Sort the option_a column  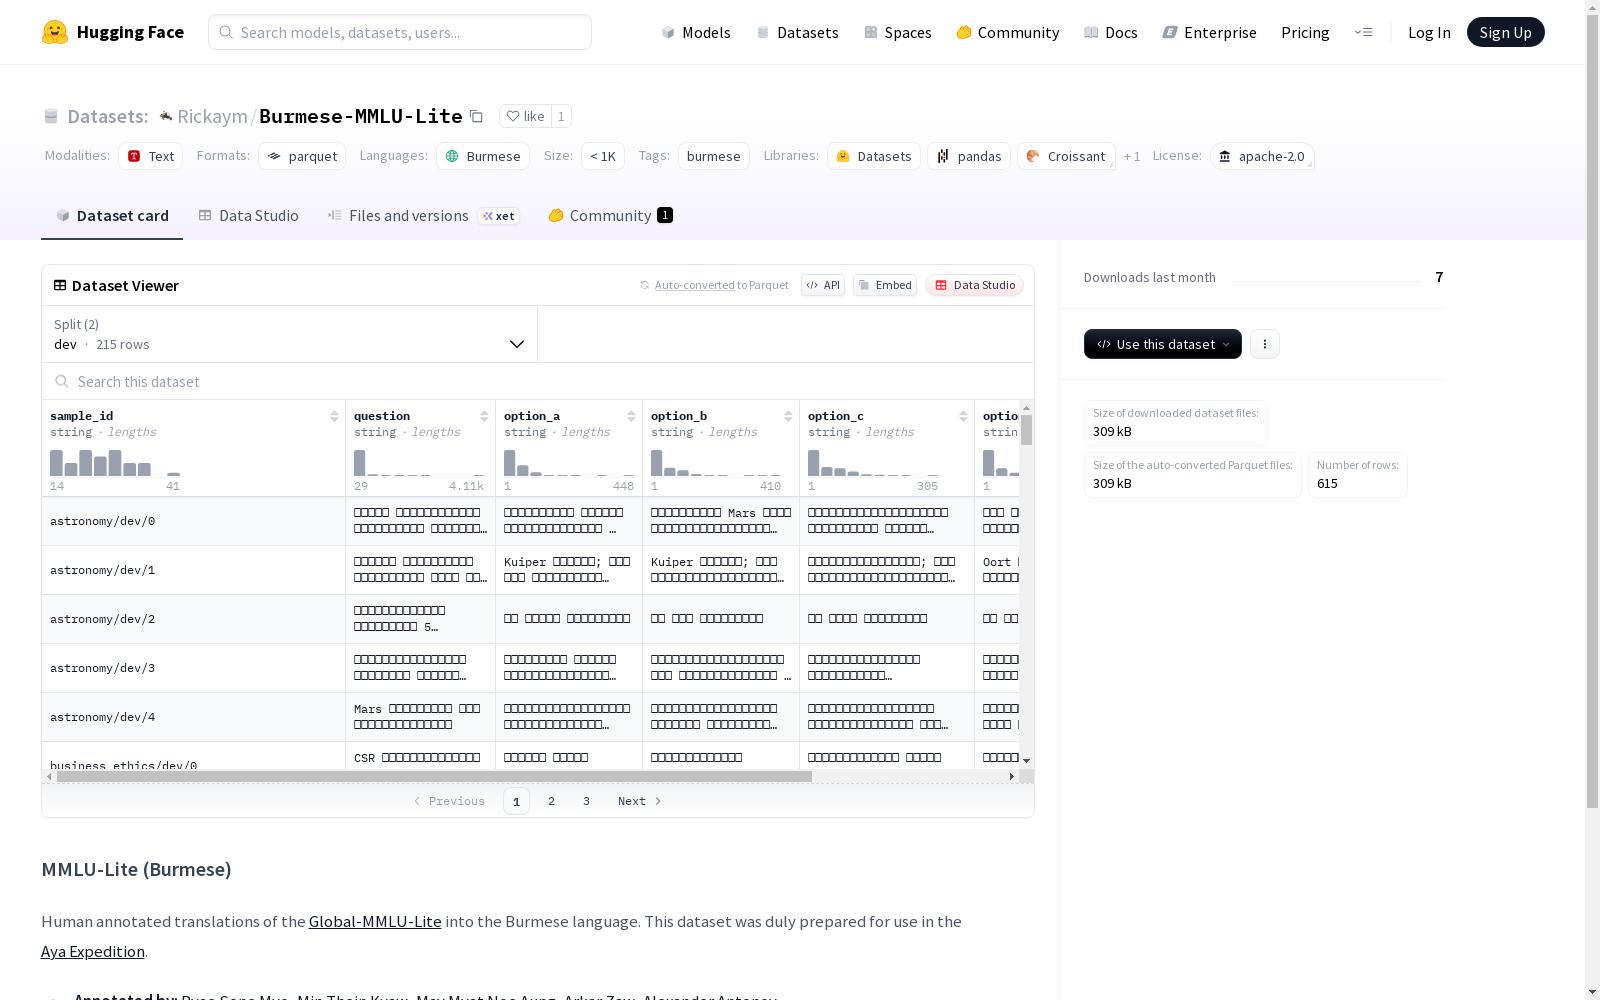point(631,416)
